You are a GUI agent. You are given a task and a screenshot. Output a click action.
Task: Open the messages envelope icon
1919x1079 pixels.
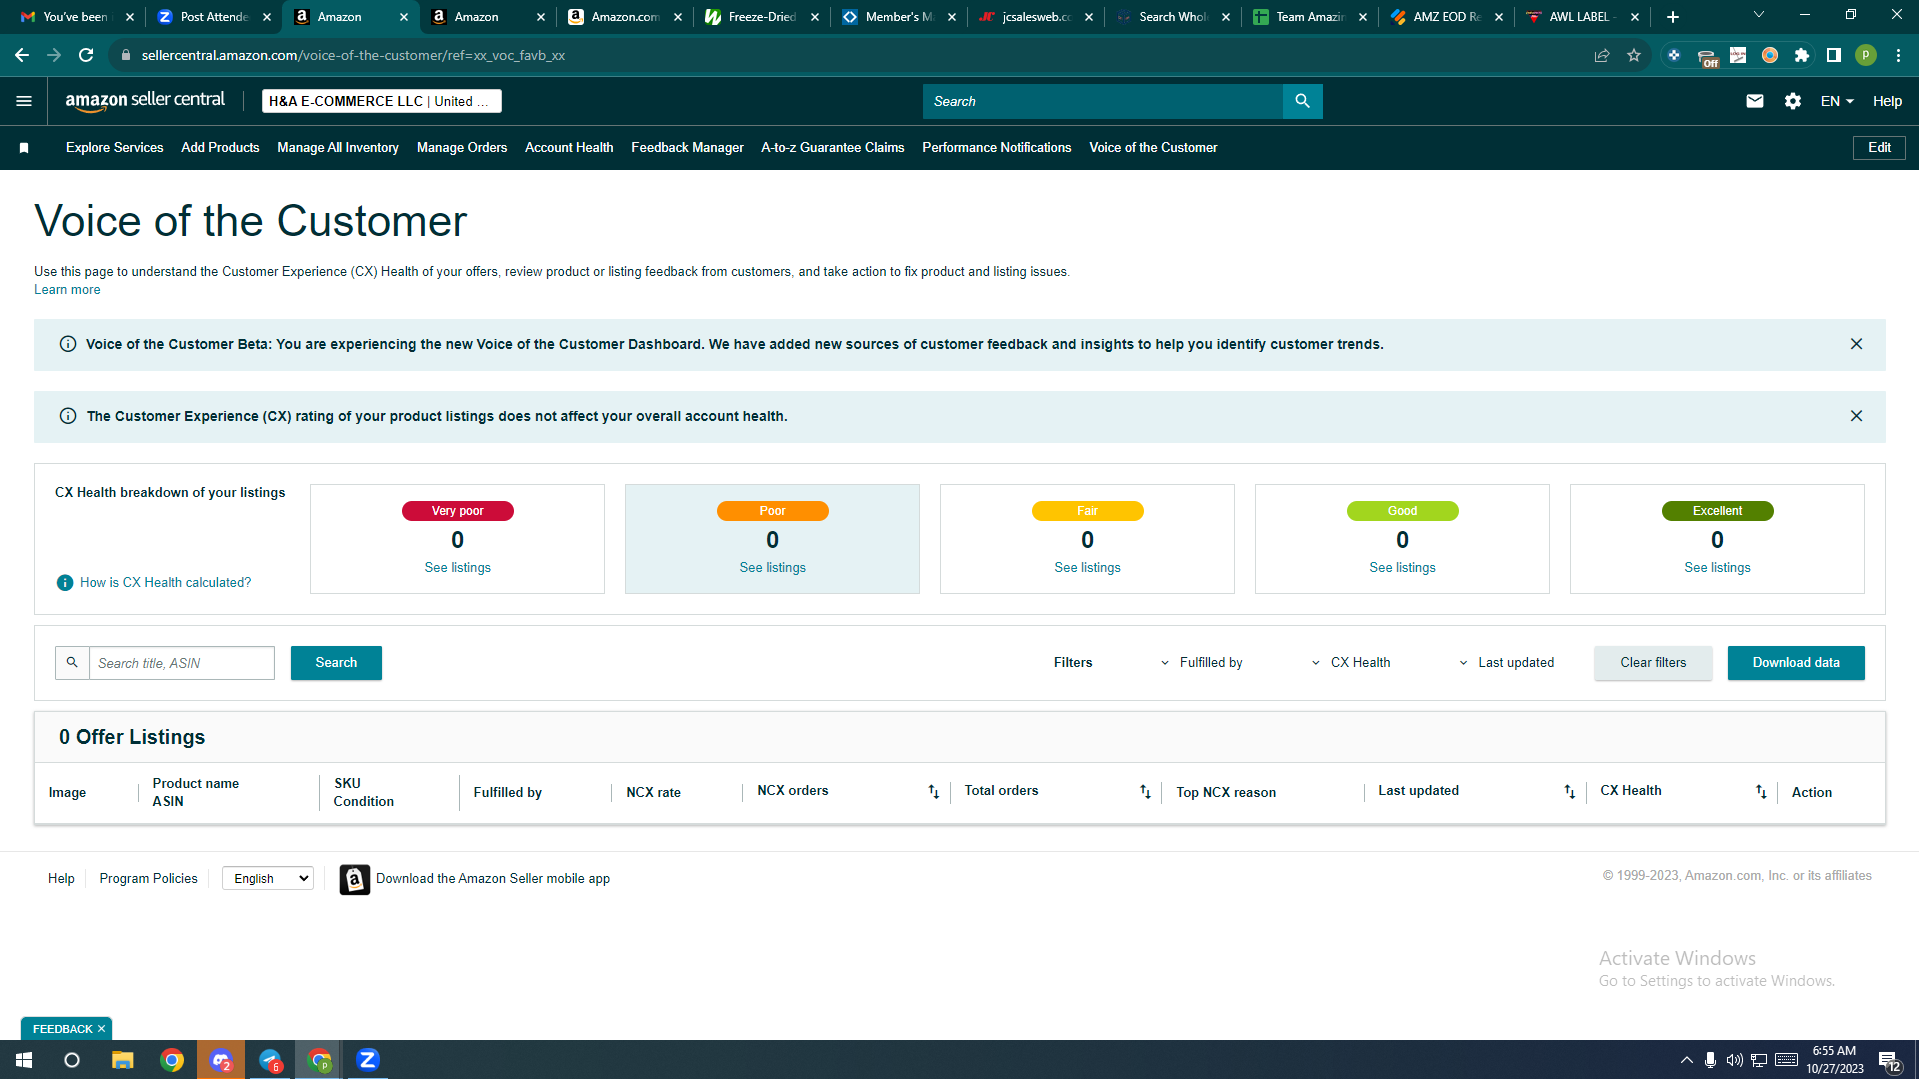[1755, 101]
